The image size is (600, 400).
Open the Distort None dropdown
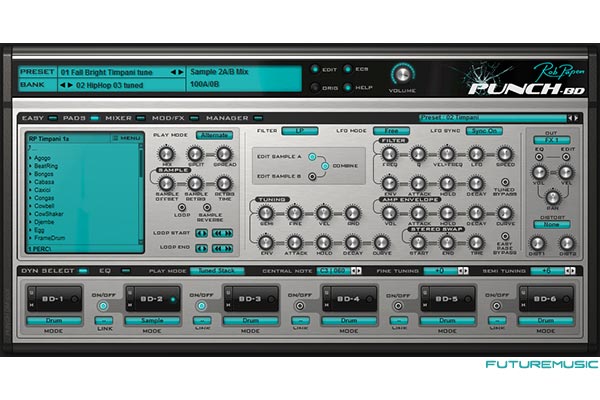(552, 225)
